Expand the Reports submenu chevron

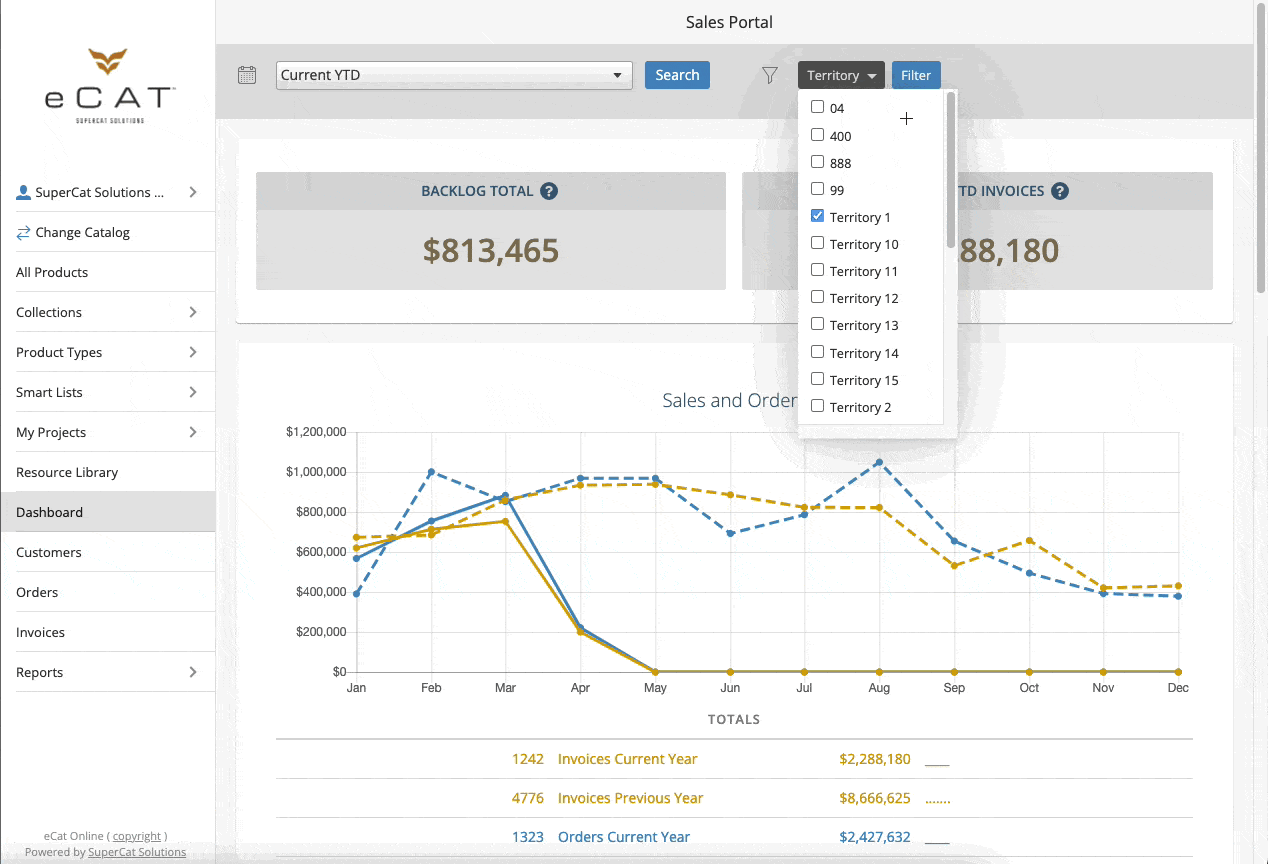pyautogui.click(x=193, y=672)
